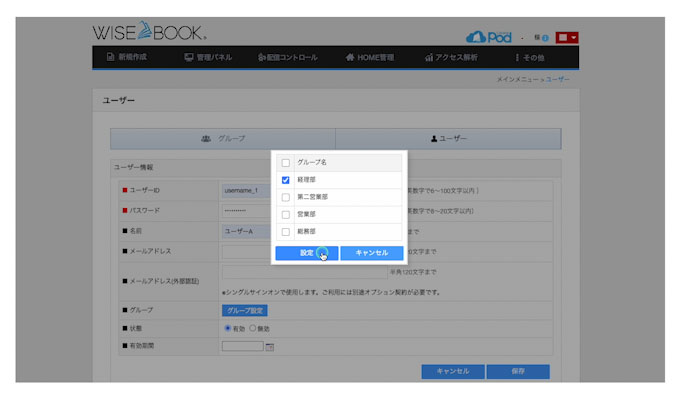Toggle the グループ名 select-all checkbox
Viewport: 690px width, 400px height.
[x=286, y=162]
